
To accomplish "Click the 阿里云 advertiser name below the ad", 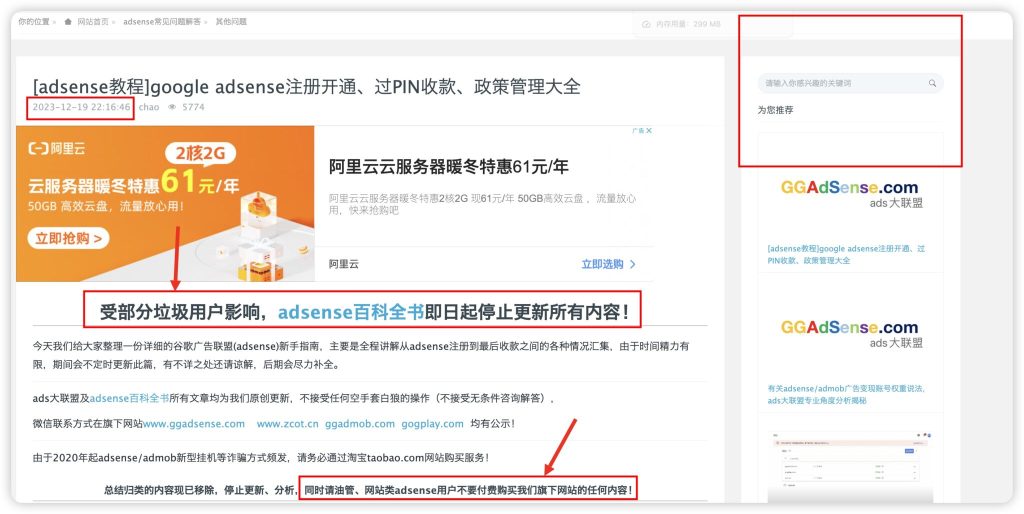I will tap(344, 265).
